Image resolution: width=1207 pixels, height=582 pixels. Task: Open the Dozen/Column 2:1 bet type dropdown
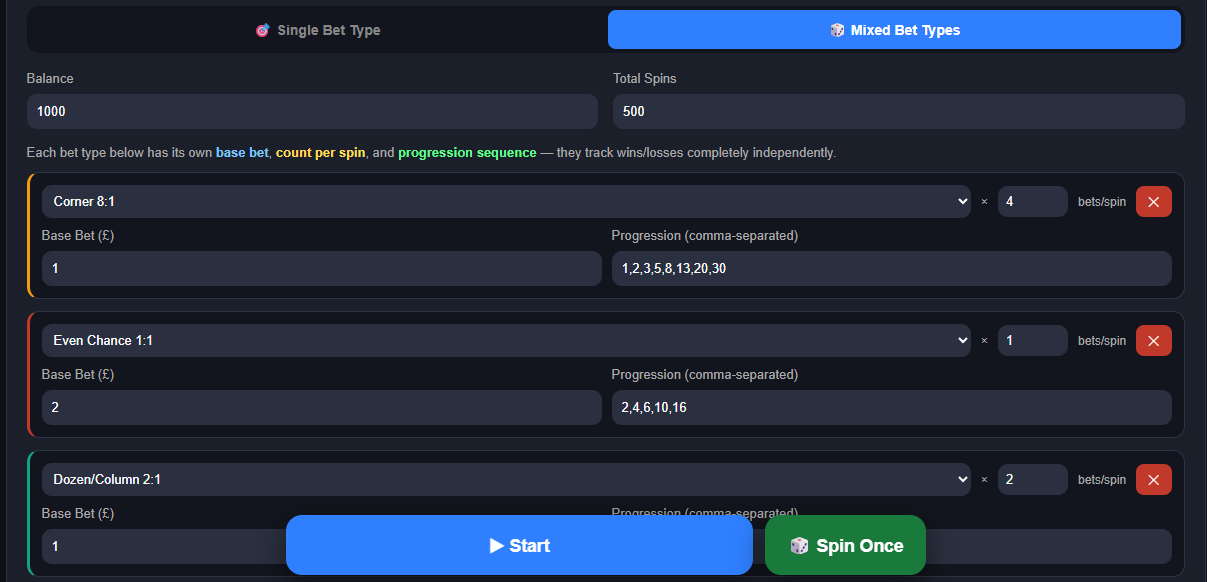(x=506, y=479)
